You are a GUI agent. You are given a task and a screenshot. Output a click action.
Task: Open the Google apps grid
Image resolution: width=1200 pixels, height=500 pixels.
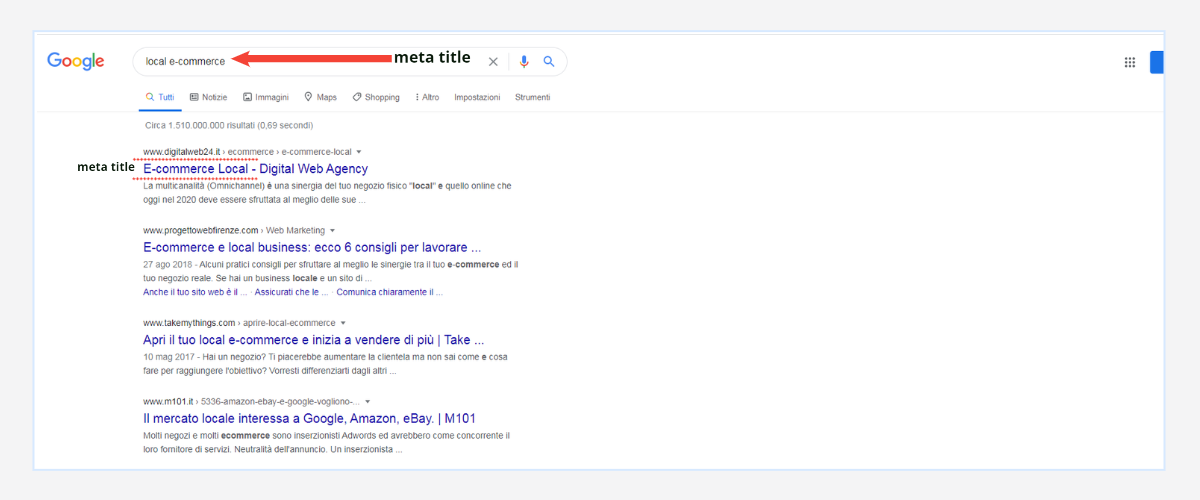[1130, 62]
